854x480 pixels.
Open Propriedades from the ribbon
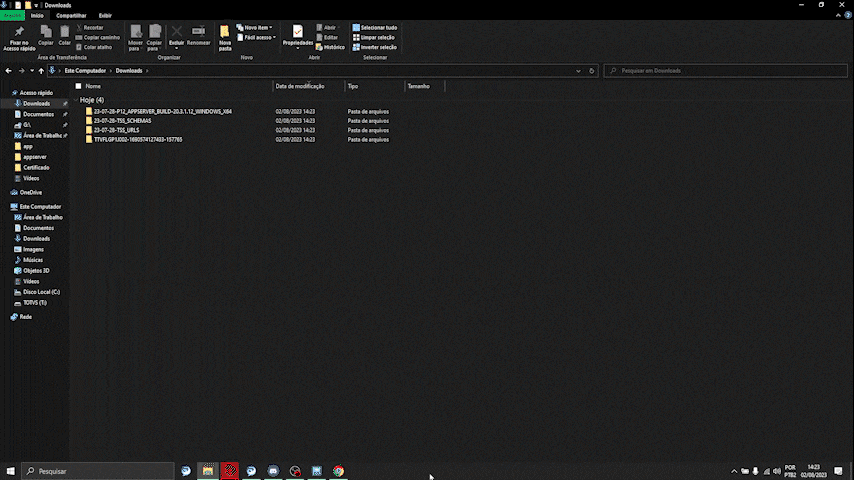coord(297,37)
